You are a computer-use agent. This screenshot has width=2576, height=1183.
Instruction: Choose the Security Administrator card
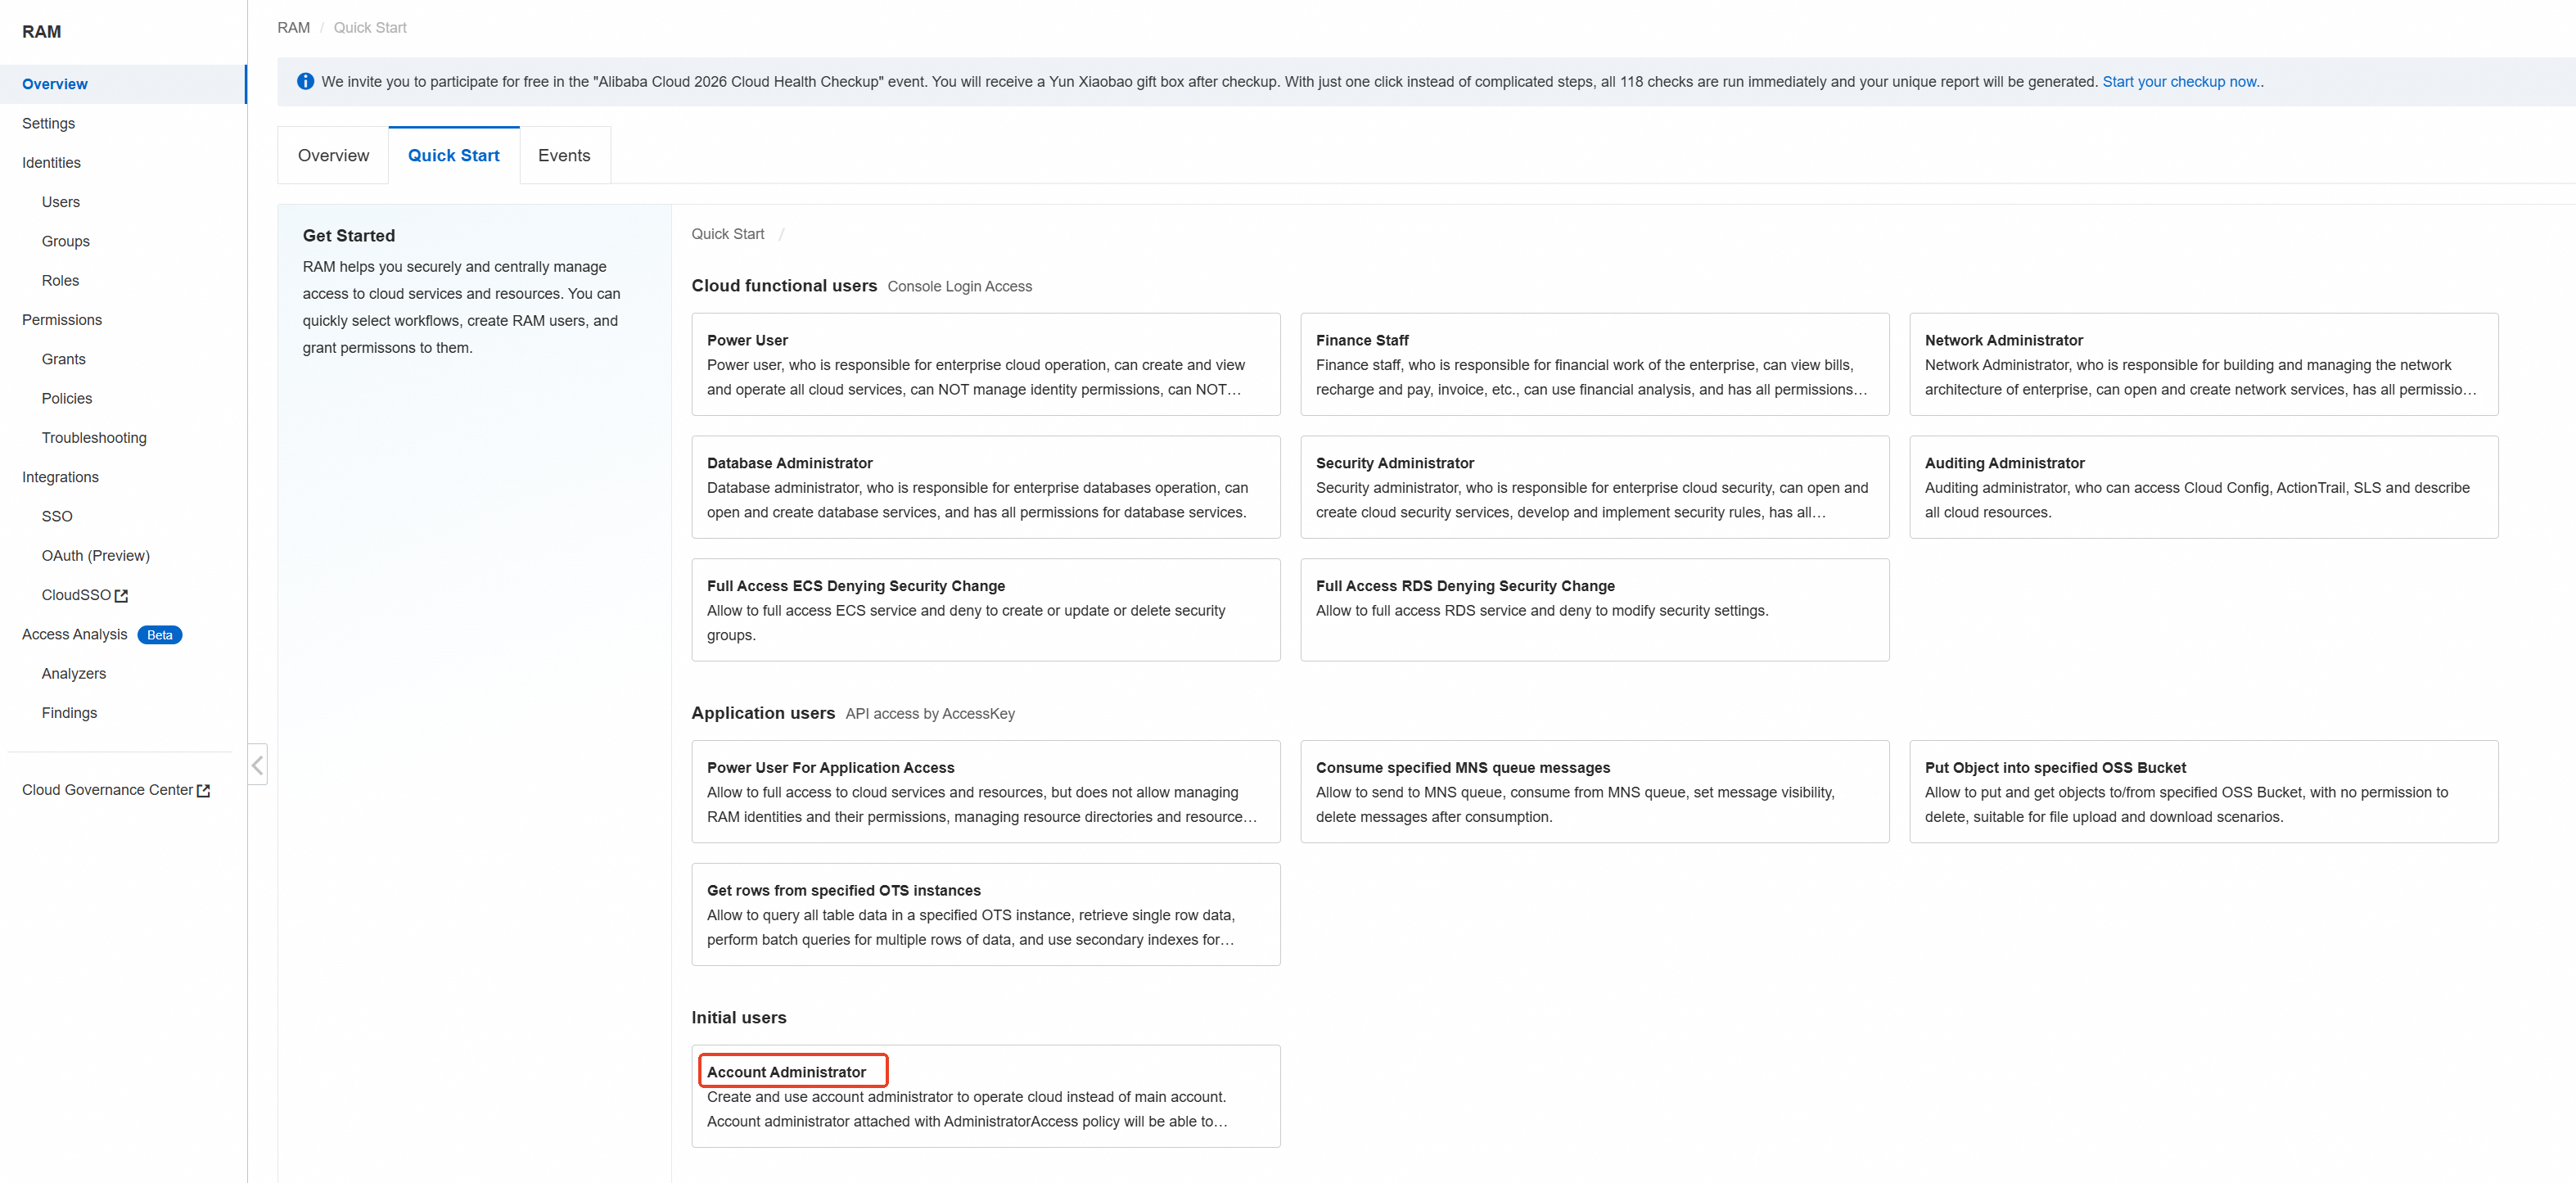pos(1594,487)
